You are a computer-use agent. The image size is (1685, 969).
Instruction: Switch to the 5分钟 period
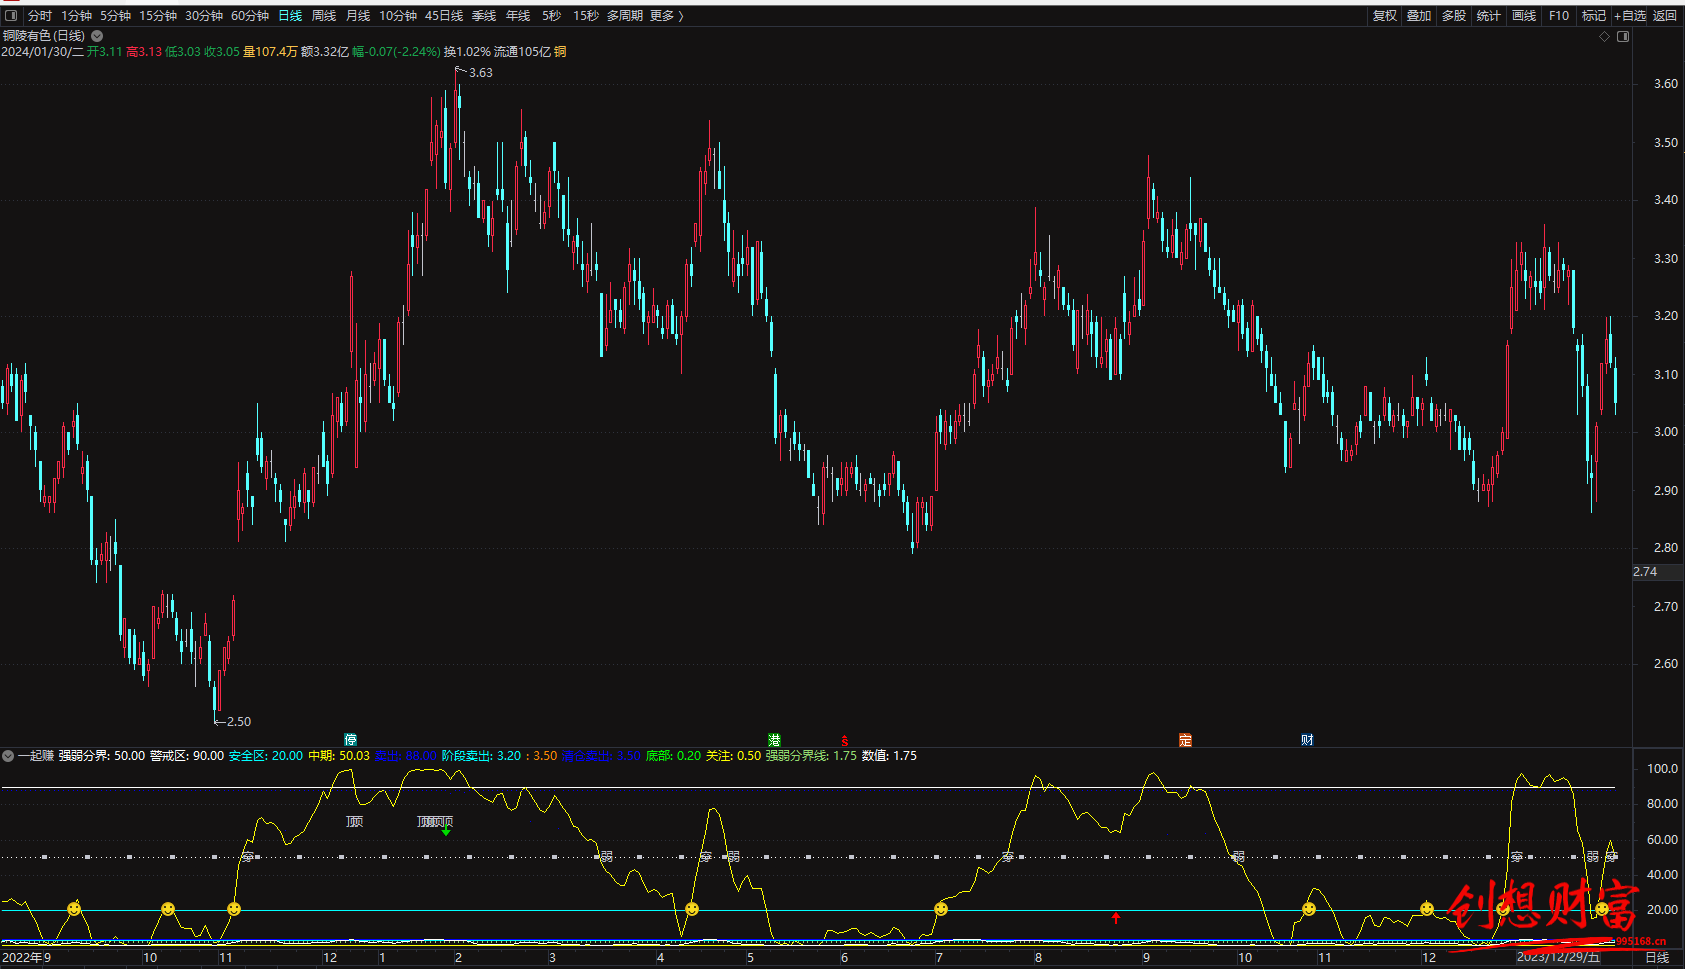115,16
